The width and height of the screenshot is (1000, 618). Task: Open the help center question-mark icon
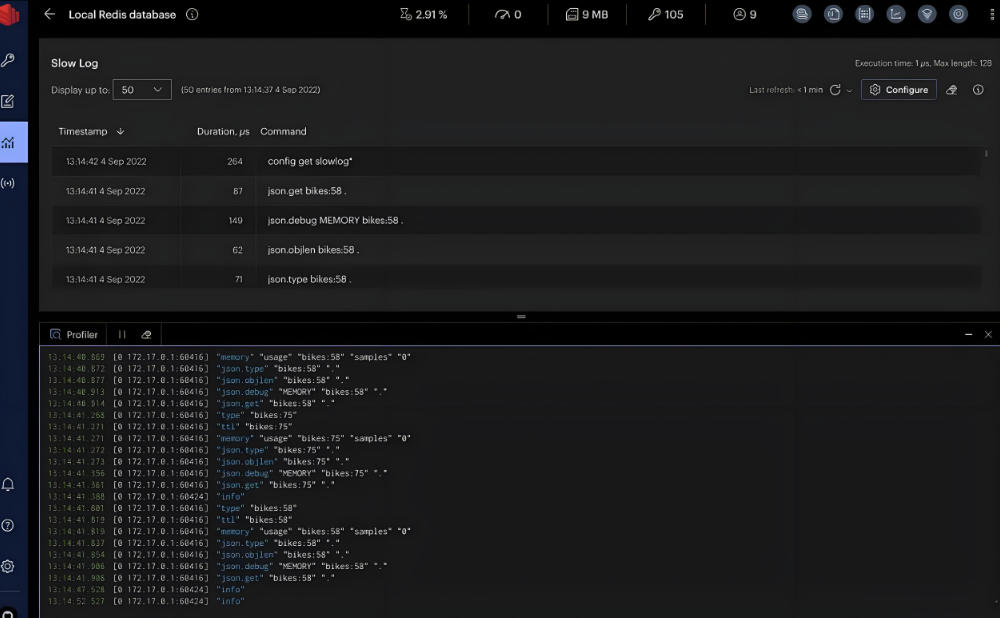pos(8,525)
